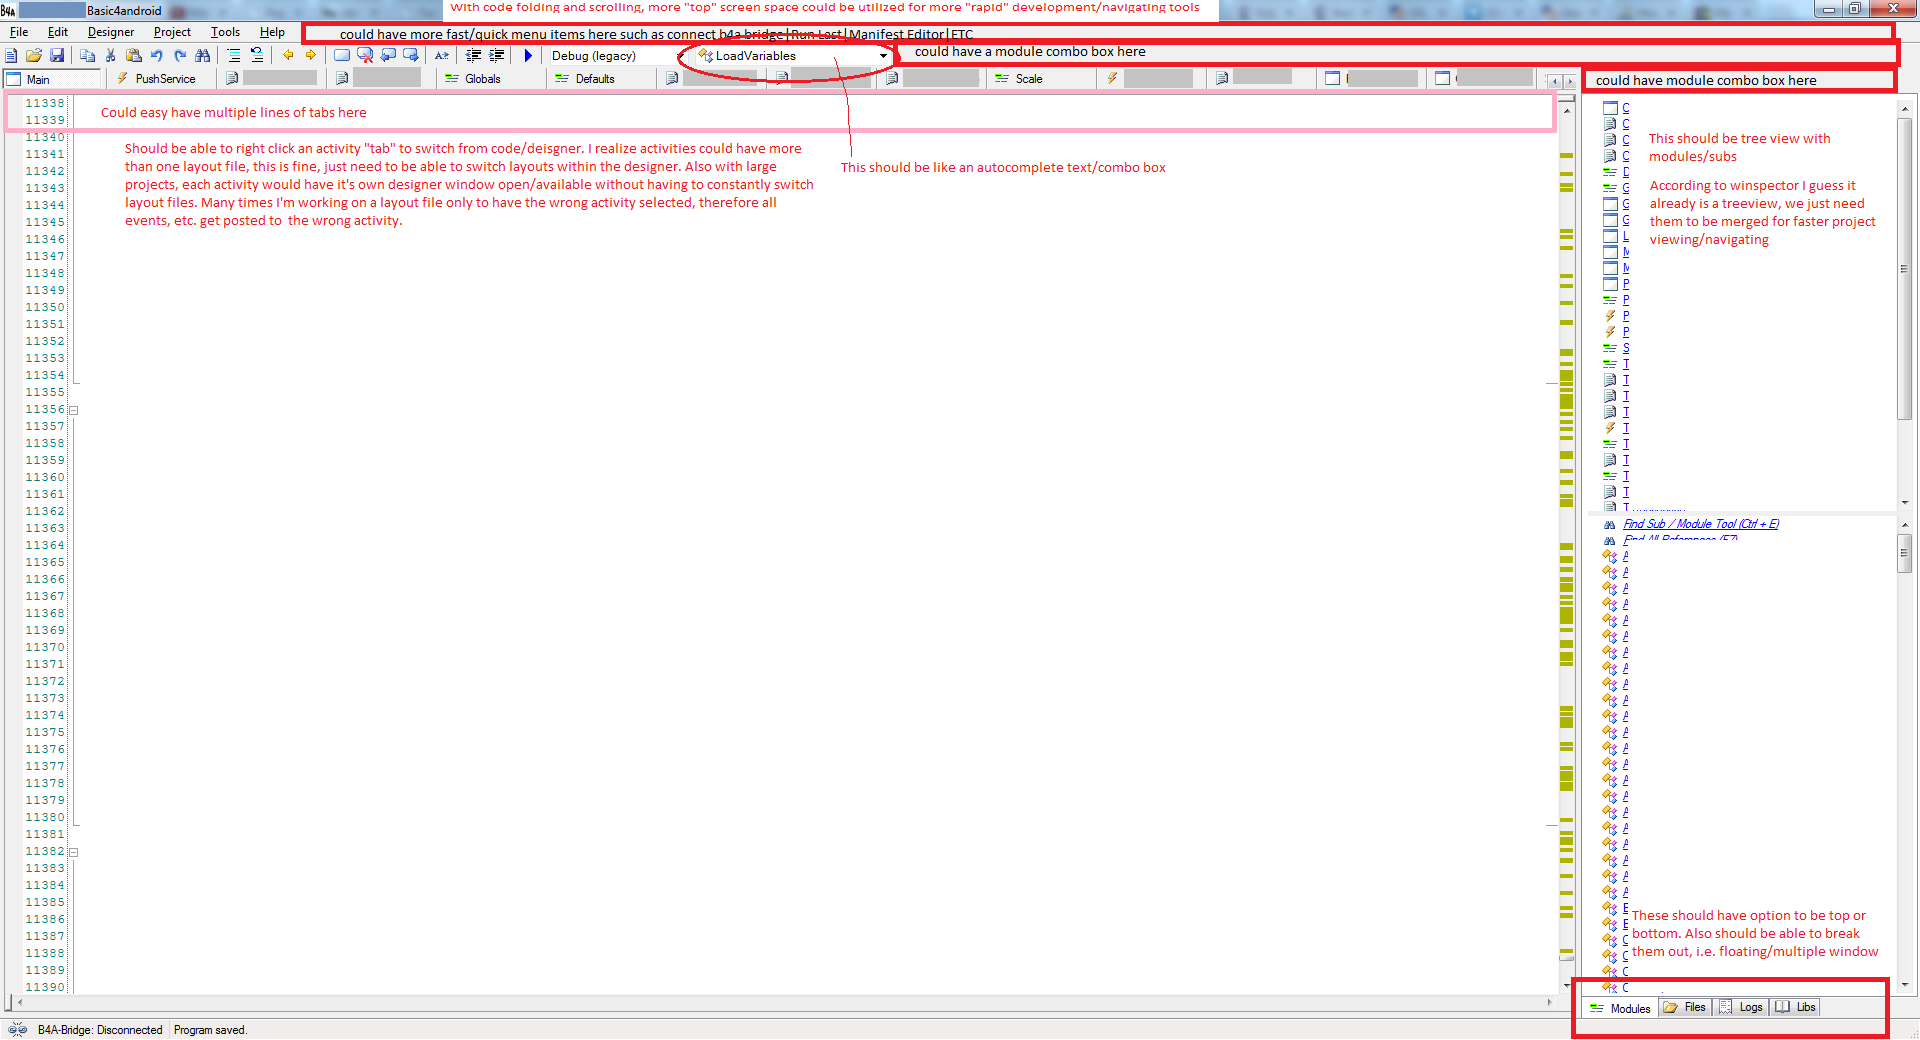This screenshot has width=1920, height=1040.
Task: Copy selection using the Copy toolbar icon
Action: [x=87, y=56]
